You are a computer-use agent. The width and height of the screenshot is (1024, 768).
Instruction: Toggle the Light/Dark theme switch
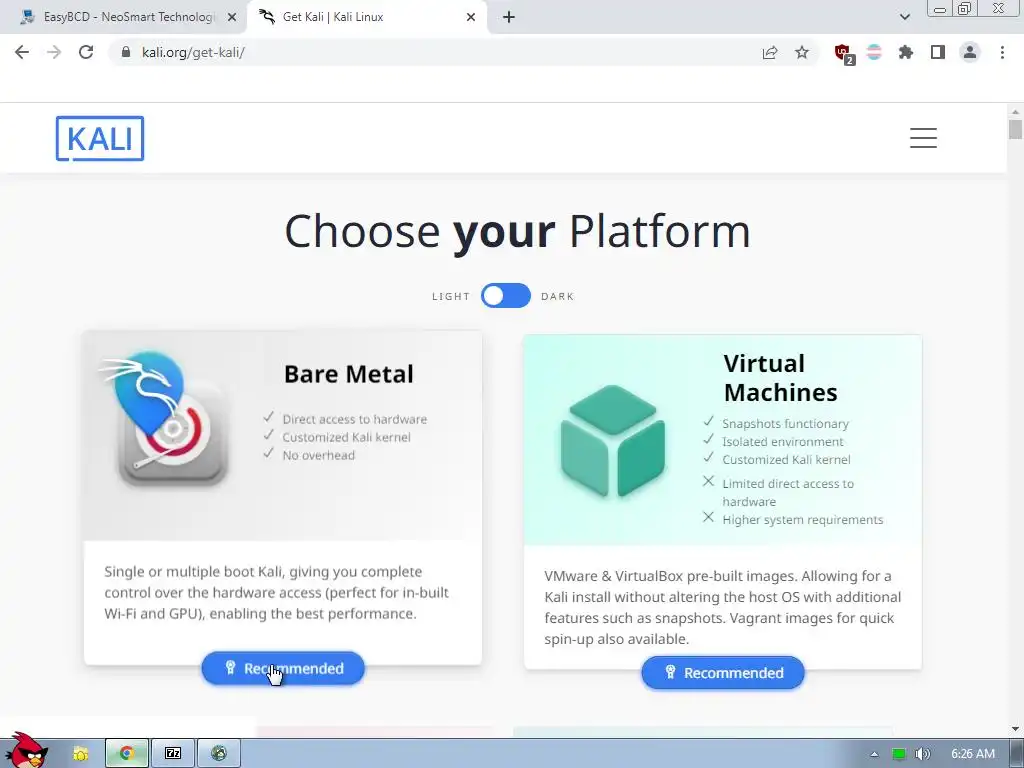tap(505, 296)
